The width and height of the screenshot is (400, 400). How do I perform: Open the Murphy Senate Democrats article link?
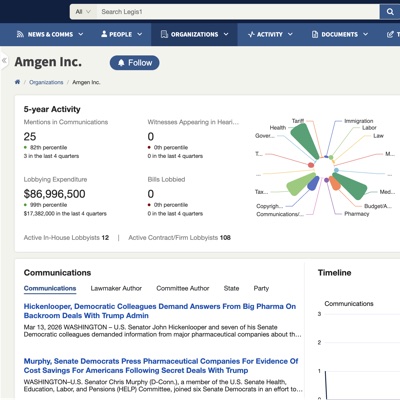tap(161, 366)
